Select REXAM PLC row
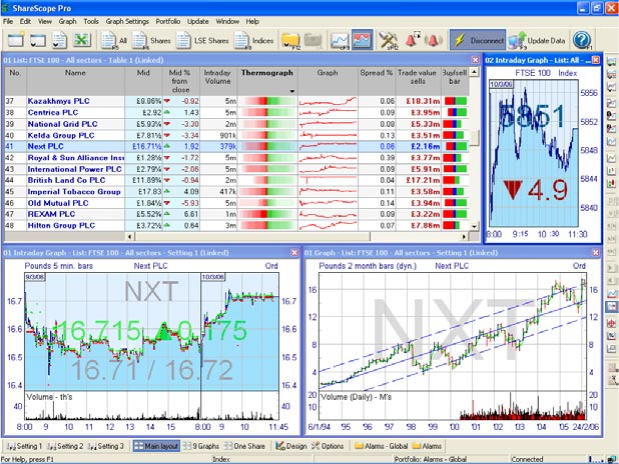619x464 pixels. tap(237, 214)
